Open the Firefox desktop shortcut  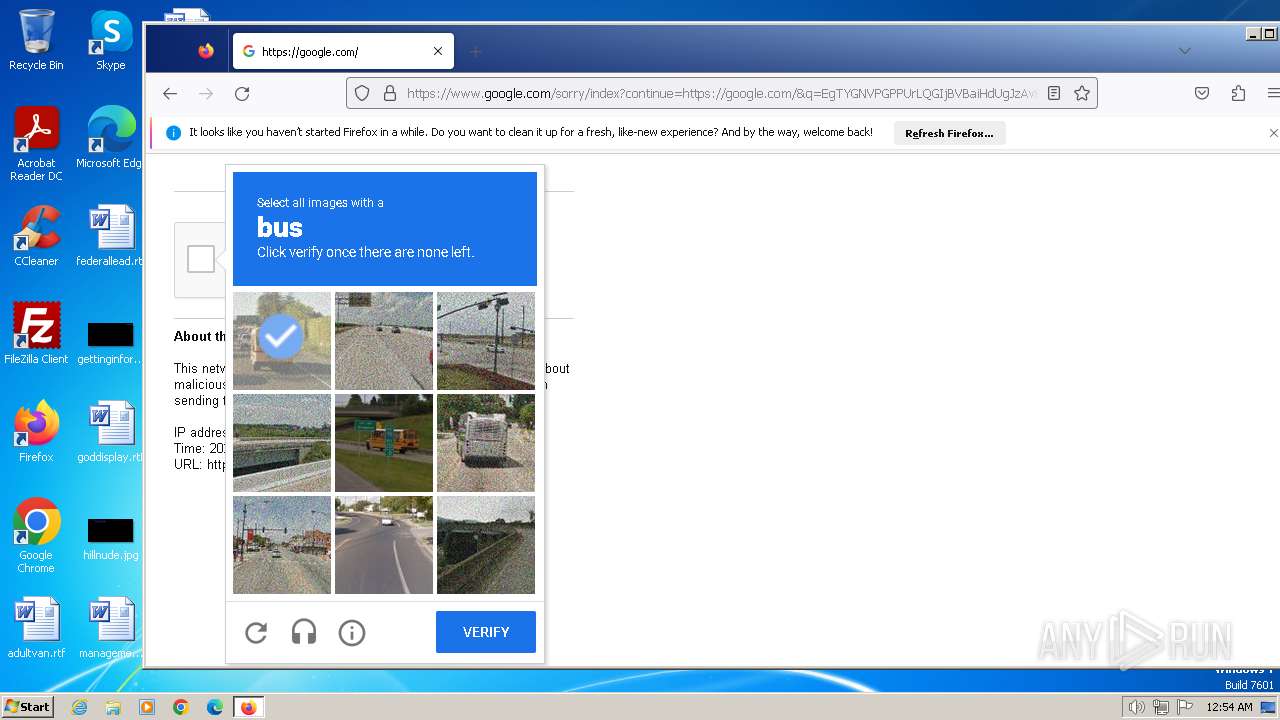(36, 431)
